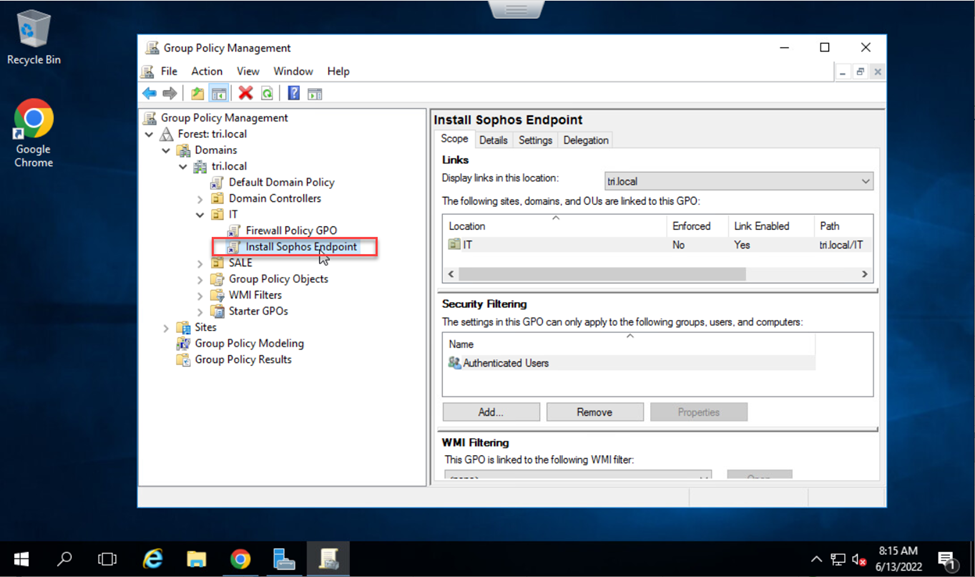Screen dimensions: 975x577
Task: Click the muted volume tray icon
Action: (x=859, y=560)
